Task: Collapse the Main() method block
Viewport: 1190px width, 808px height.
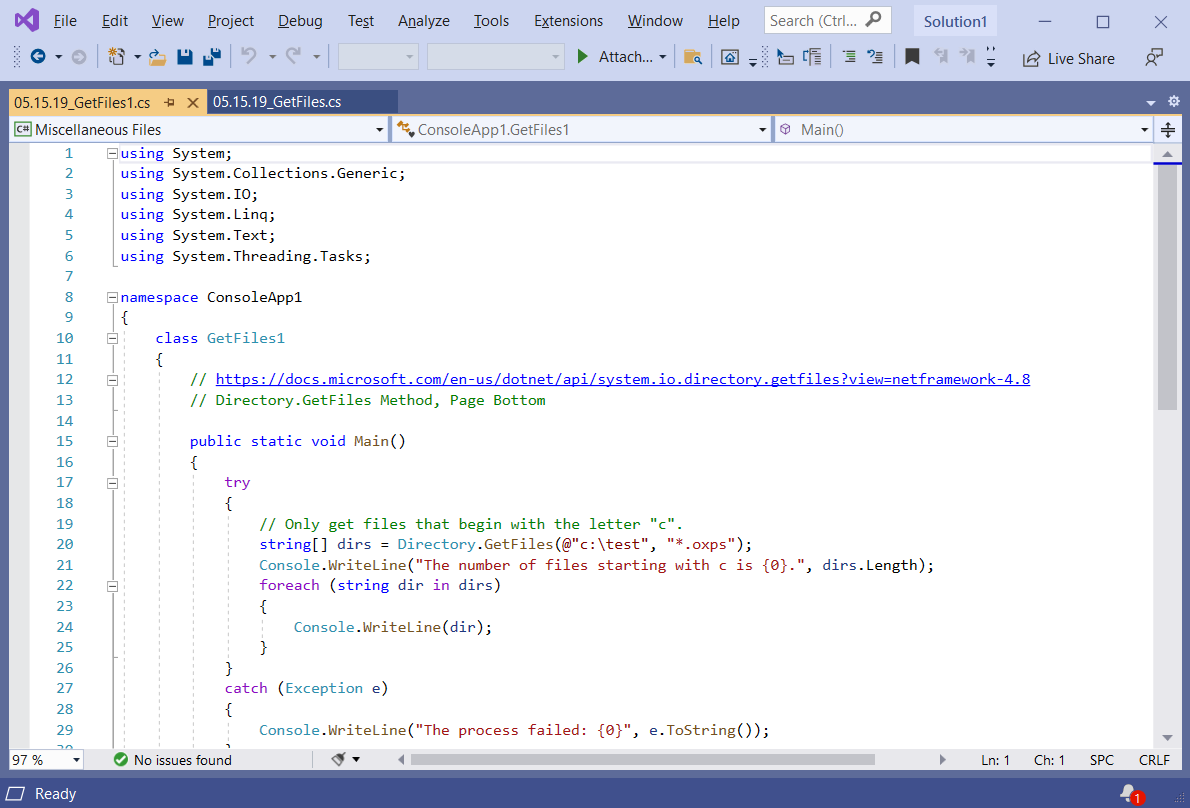Action: (x=112, y=442)
